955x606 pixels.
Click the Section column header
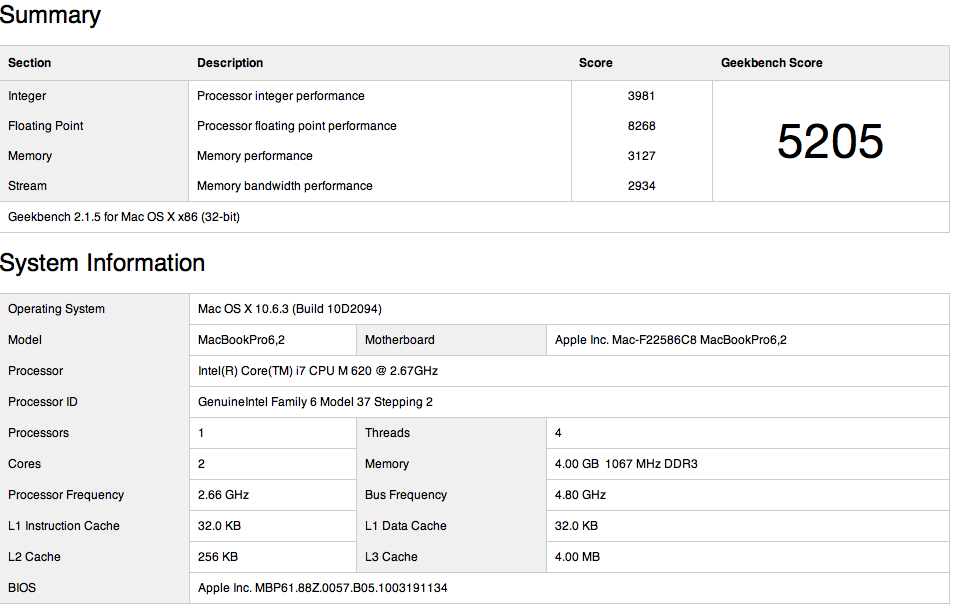coord(29,63)
